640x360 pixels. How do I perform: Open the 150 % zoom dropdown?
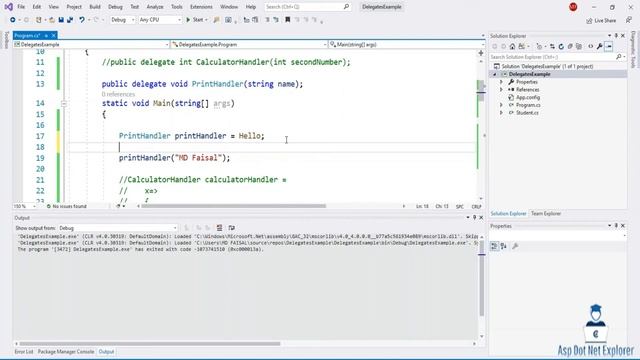(24, 207)
